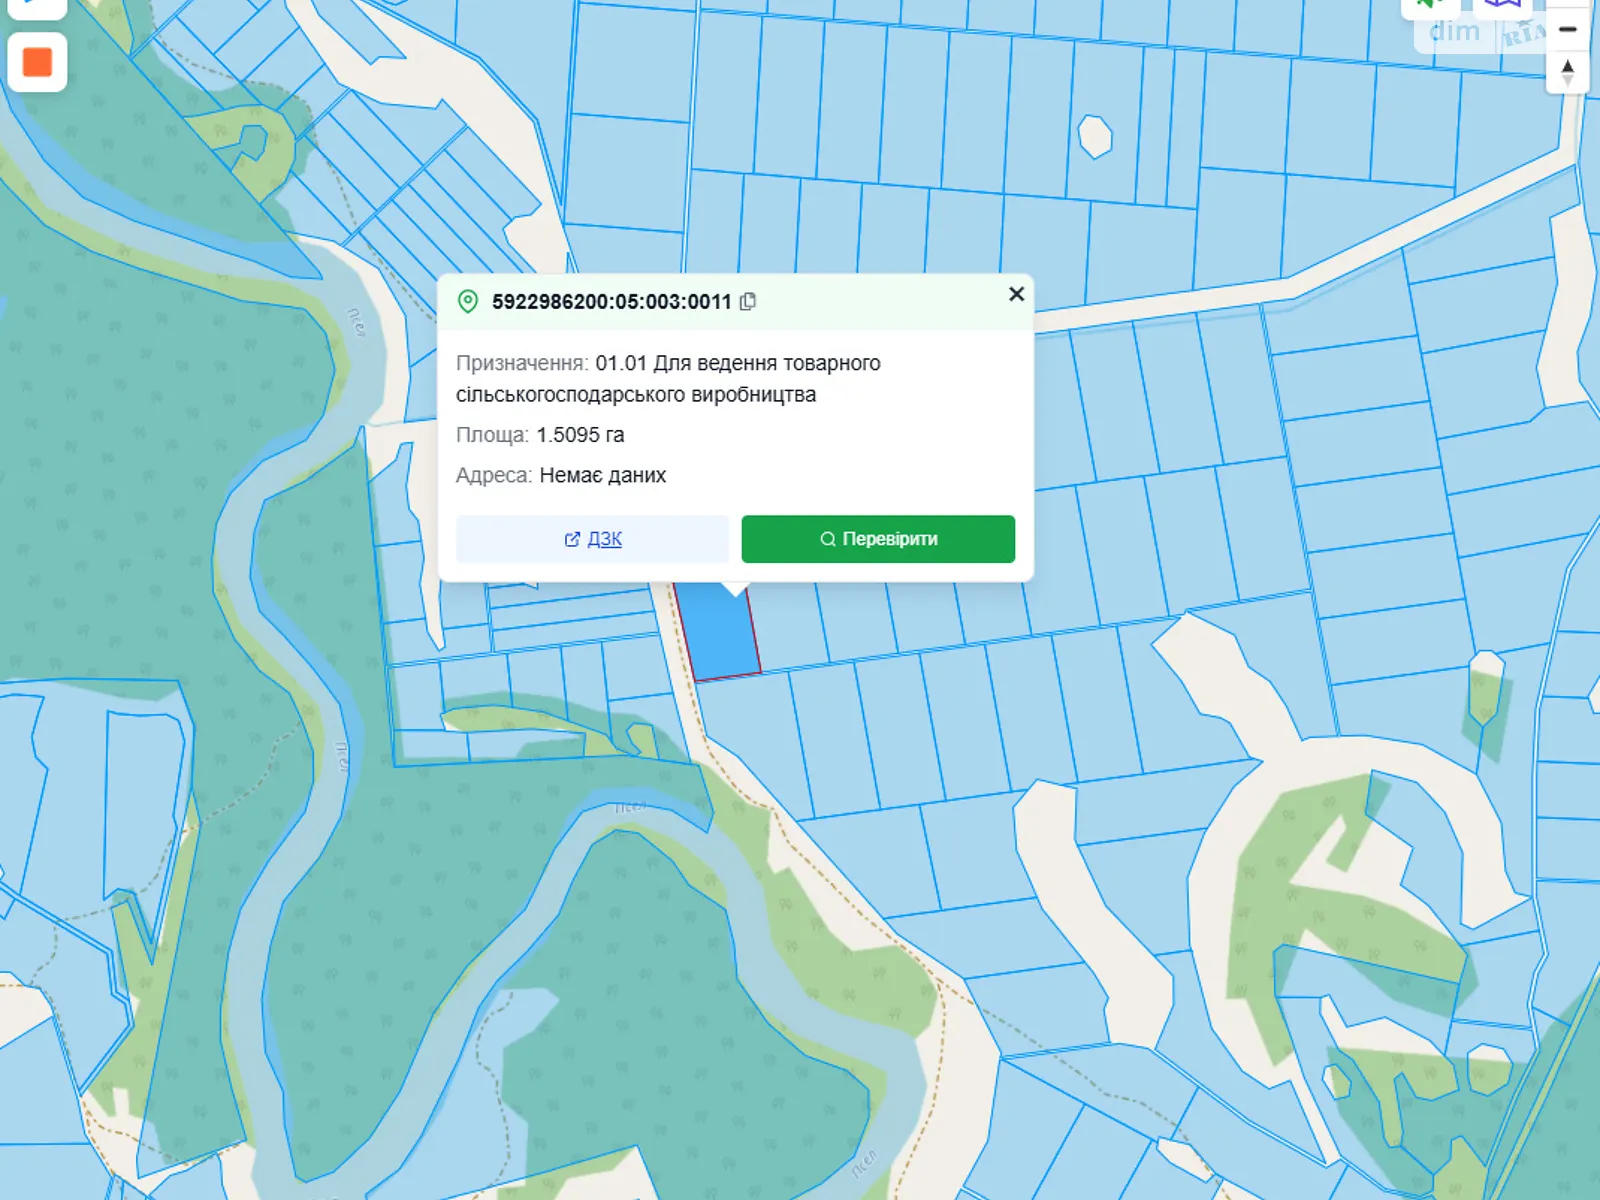Click the Площа 1.5095 га value
This screenshot has width=1600, height=1200.
(580, 435)
